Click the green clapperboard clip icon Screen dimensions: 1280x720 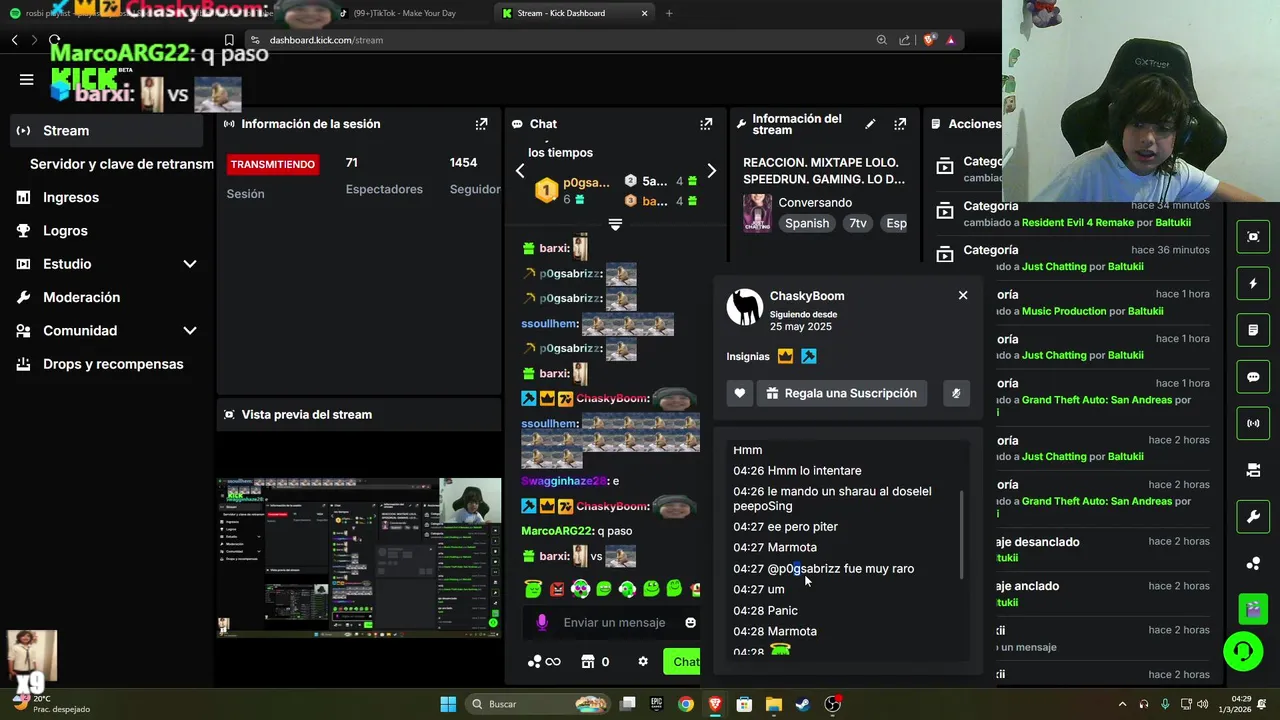point(1253,609)
